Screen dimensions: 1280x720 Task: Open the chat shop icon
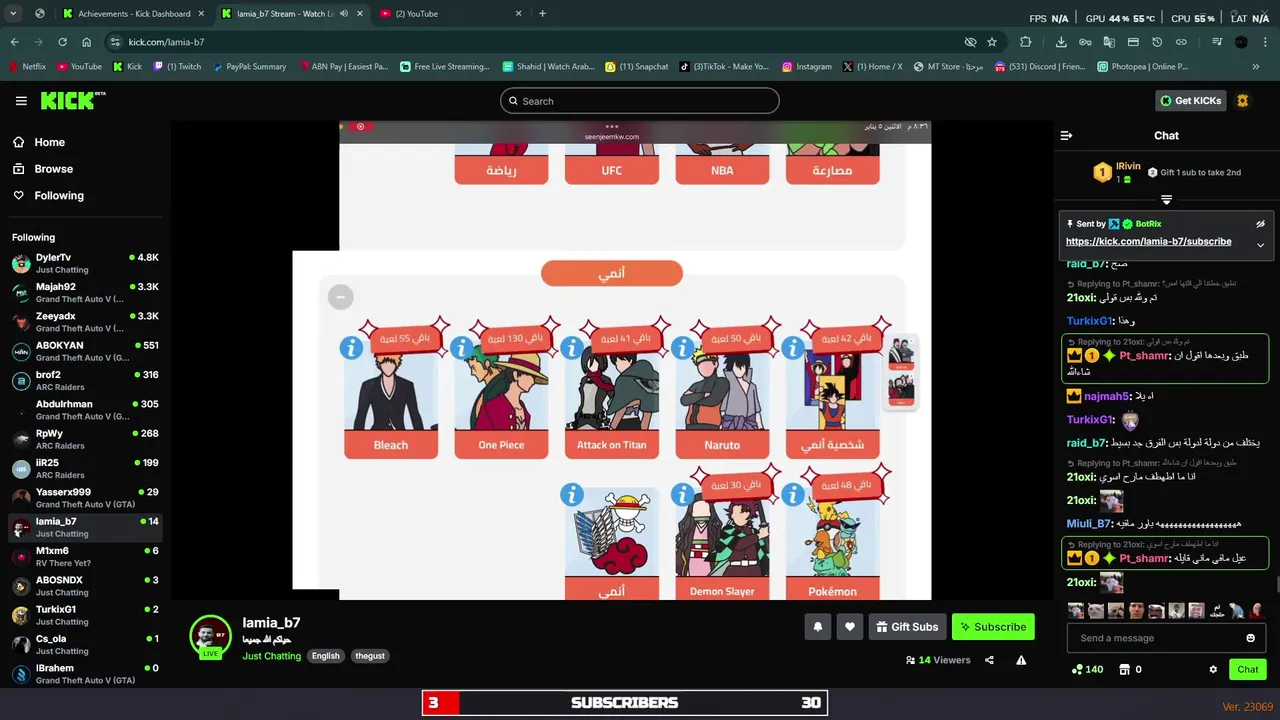(1124, 669)
